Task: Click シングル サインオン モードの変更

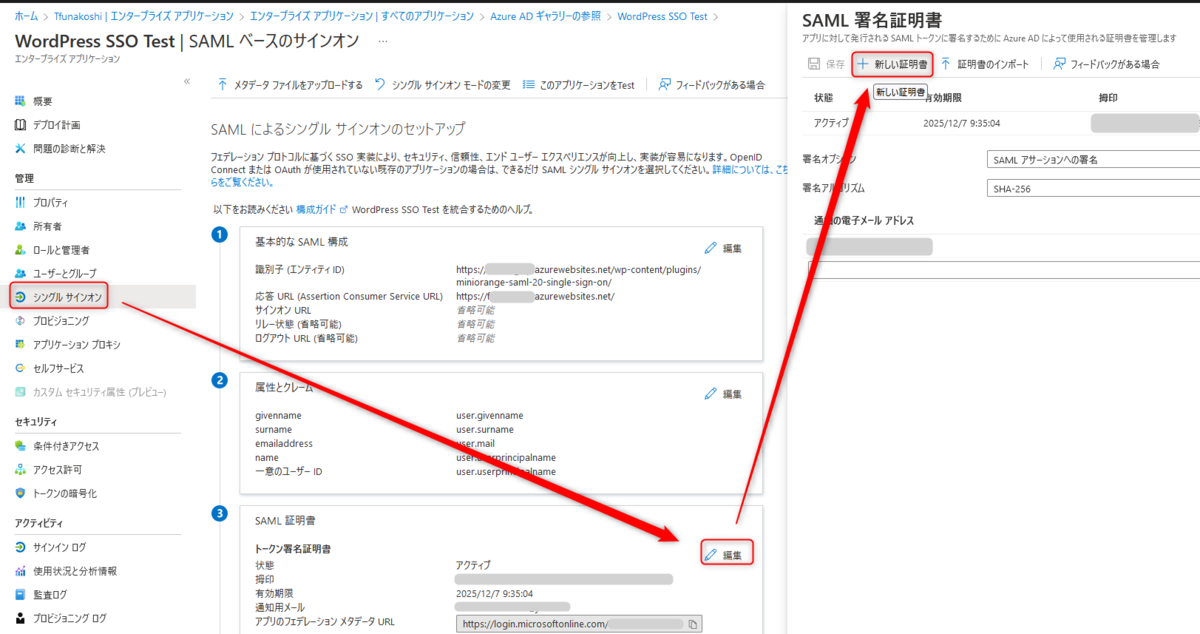Action: tap(442, 85)
